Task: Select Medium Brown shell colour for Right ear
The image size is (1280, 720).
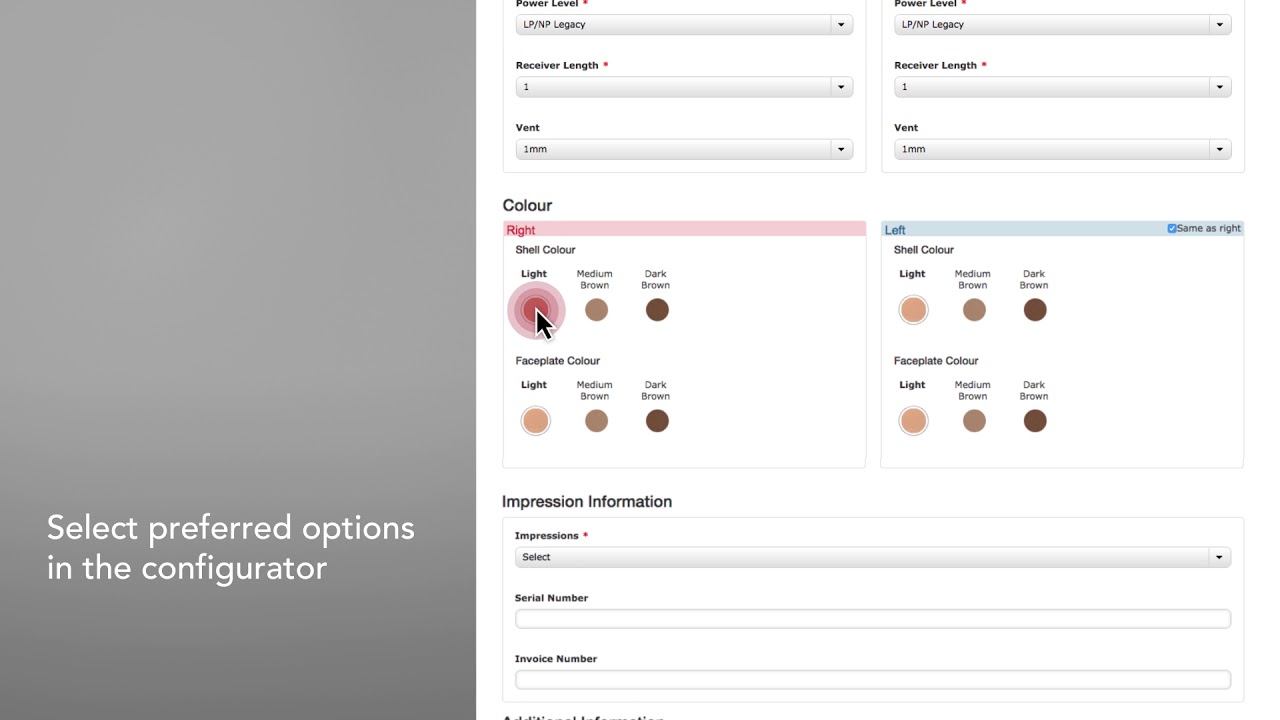Action: 596,310
